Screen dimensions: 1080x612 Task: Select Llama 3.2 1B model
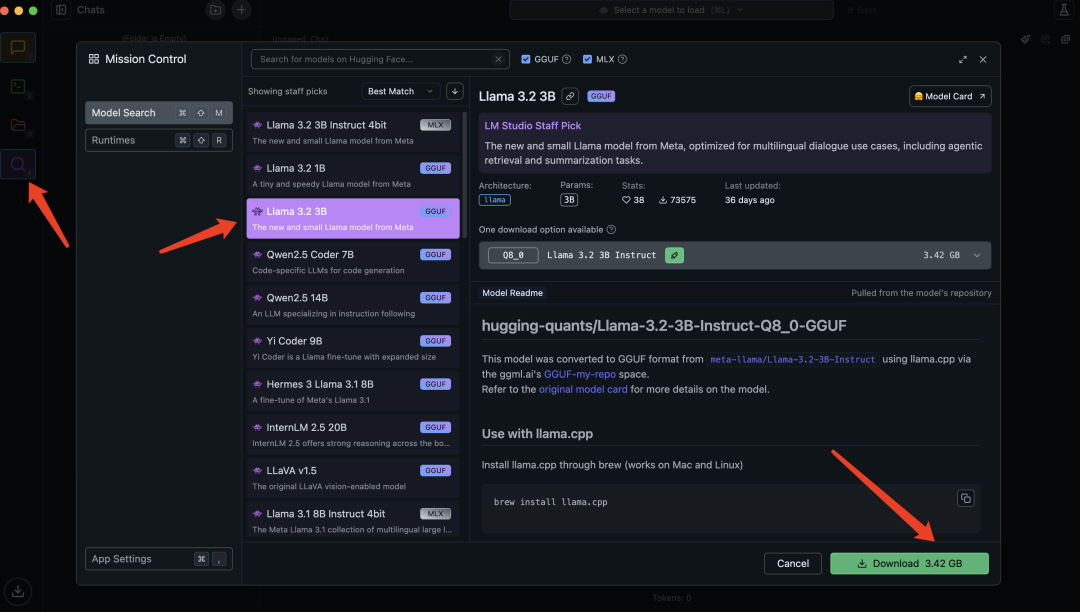click(353, 176)
